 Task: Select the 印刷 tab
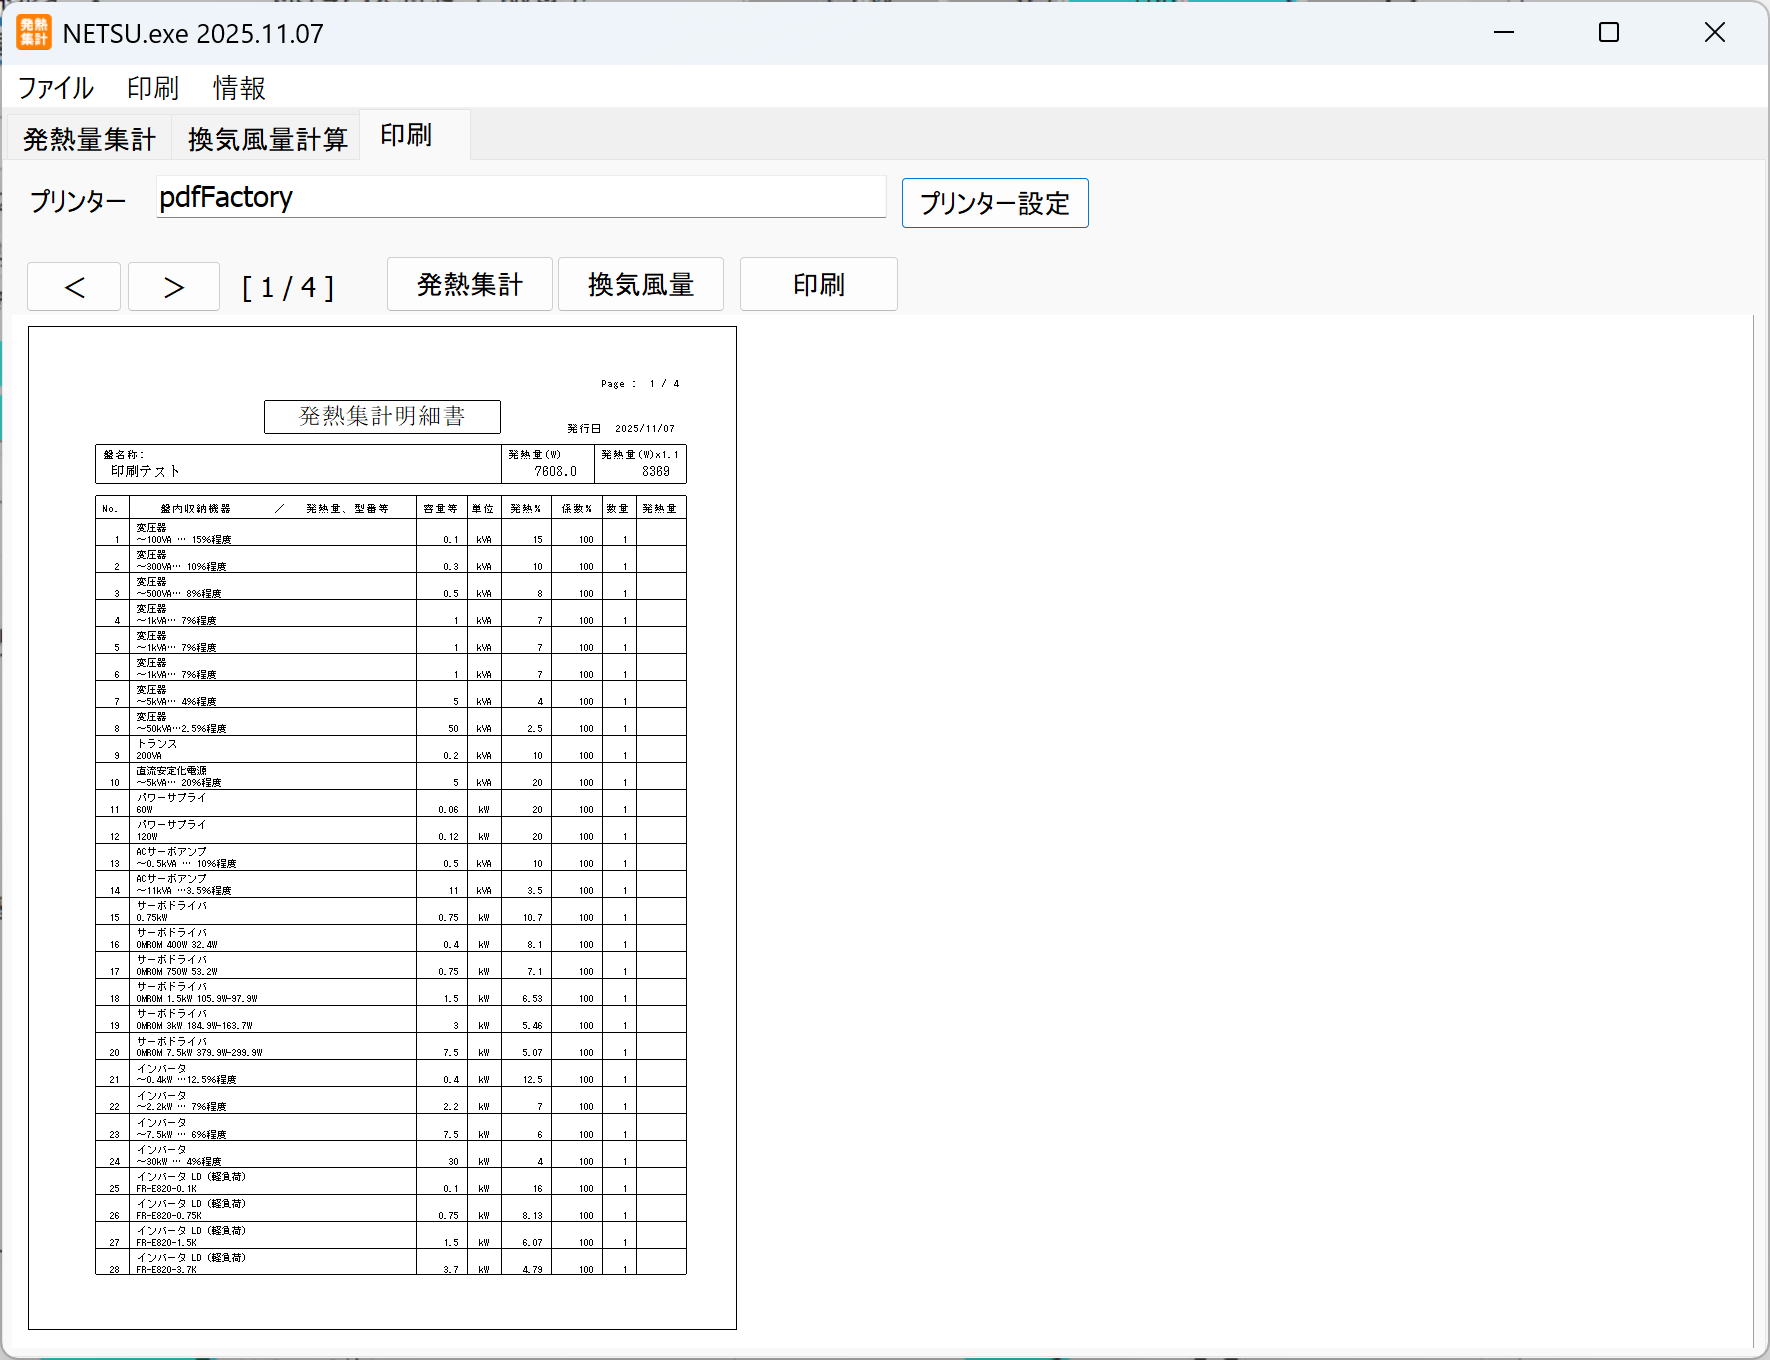click(x=406, y=135)
